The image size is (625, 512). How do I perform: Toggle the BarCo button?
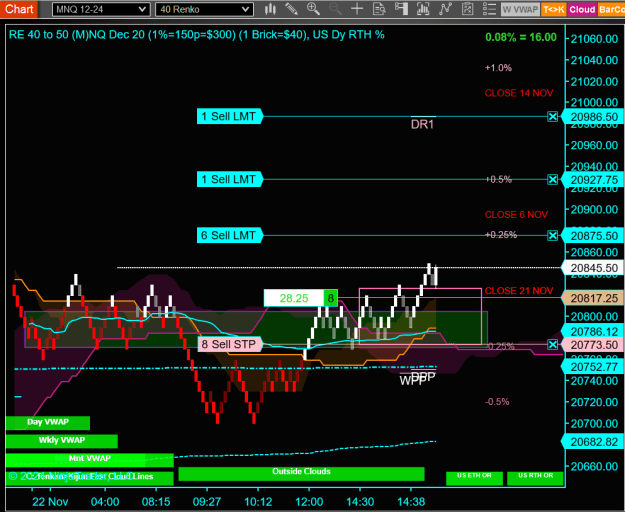tap(611, 10)
